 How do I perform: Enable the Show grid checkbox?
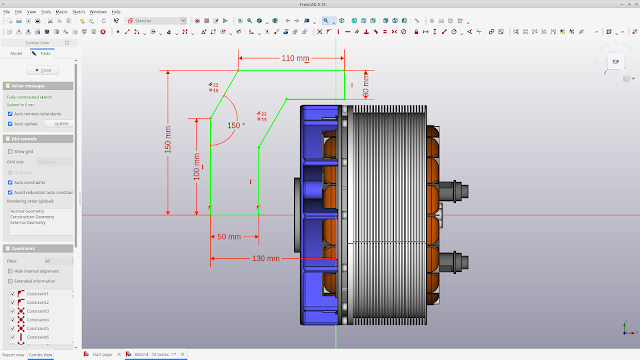10,151
